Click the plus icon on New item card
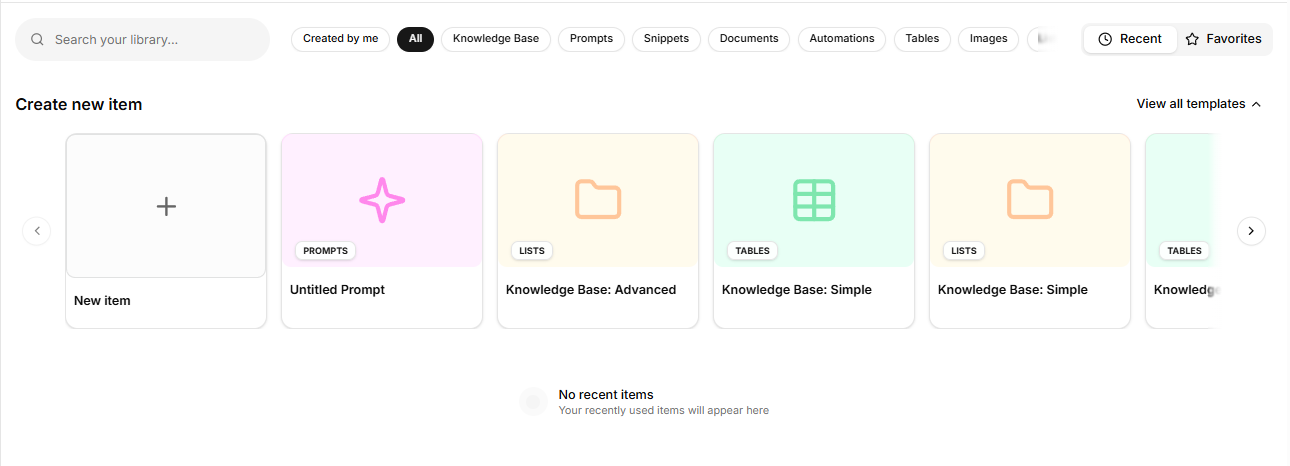This screenshot has width=1290, height=466. click(166, 206)
